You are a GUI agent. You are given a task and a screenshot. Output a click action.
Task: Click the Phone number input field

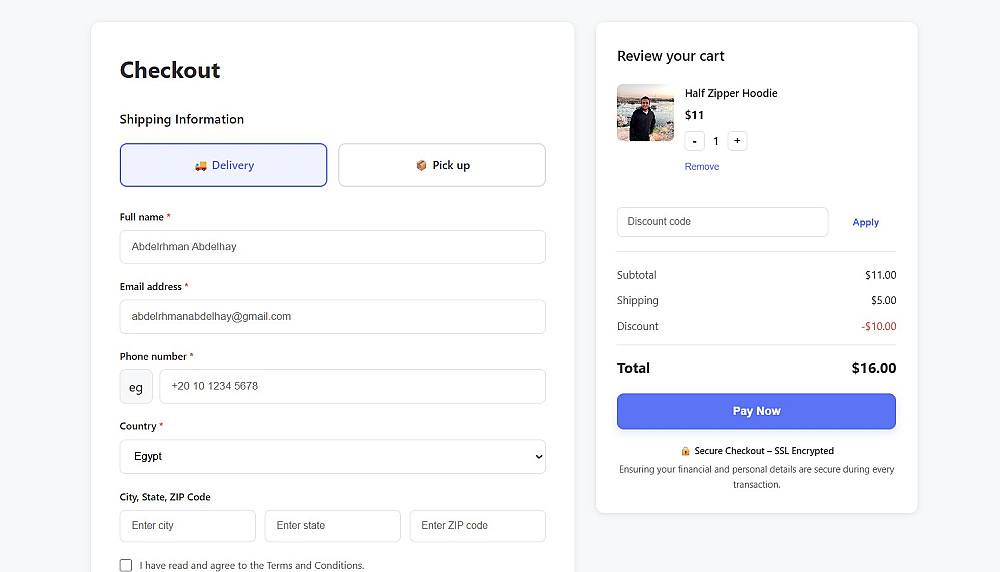point(352,386)
